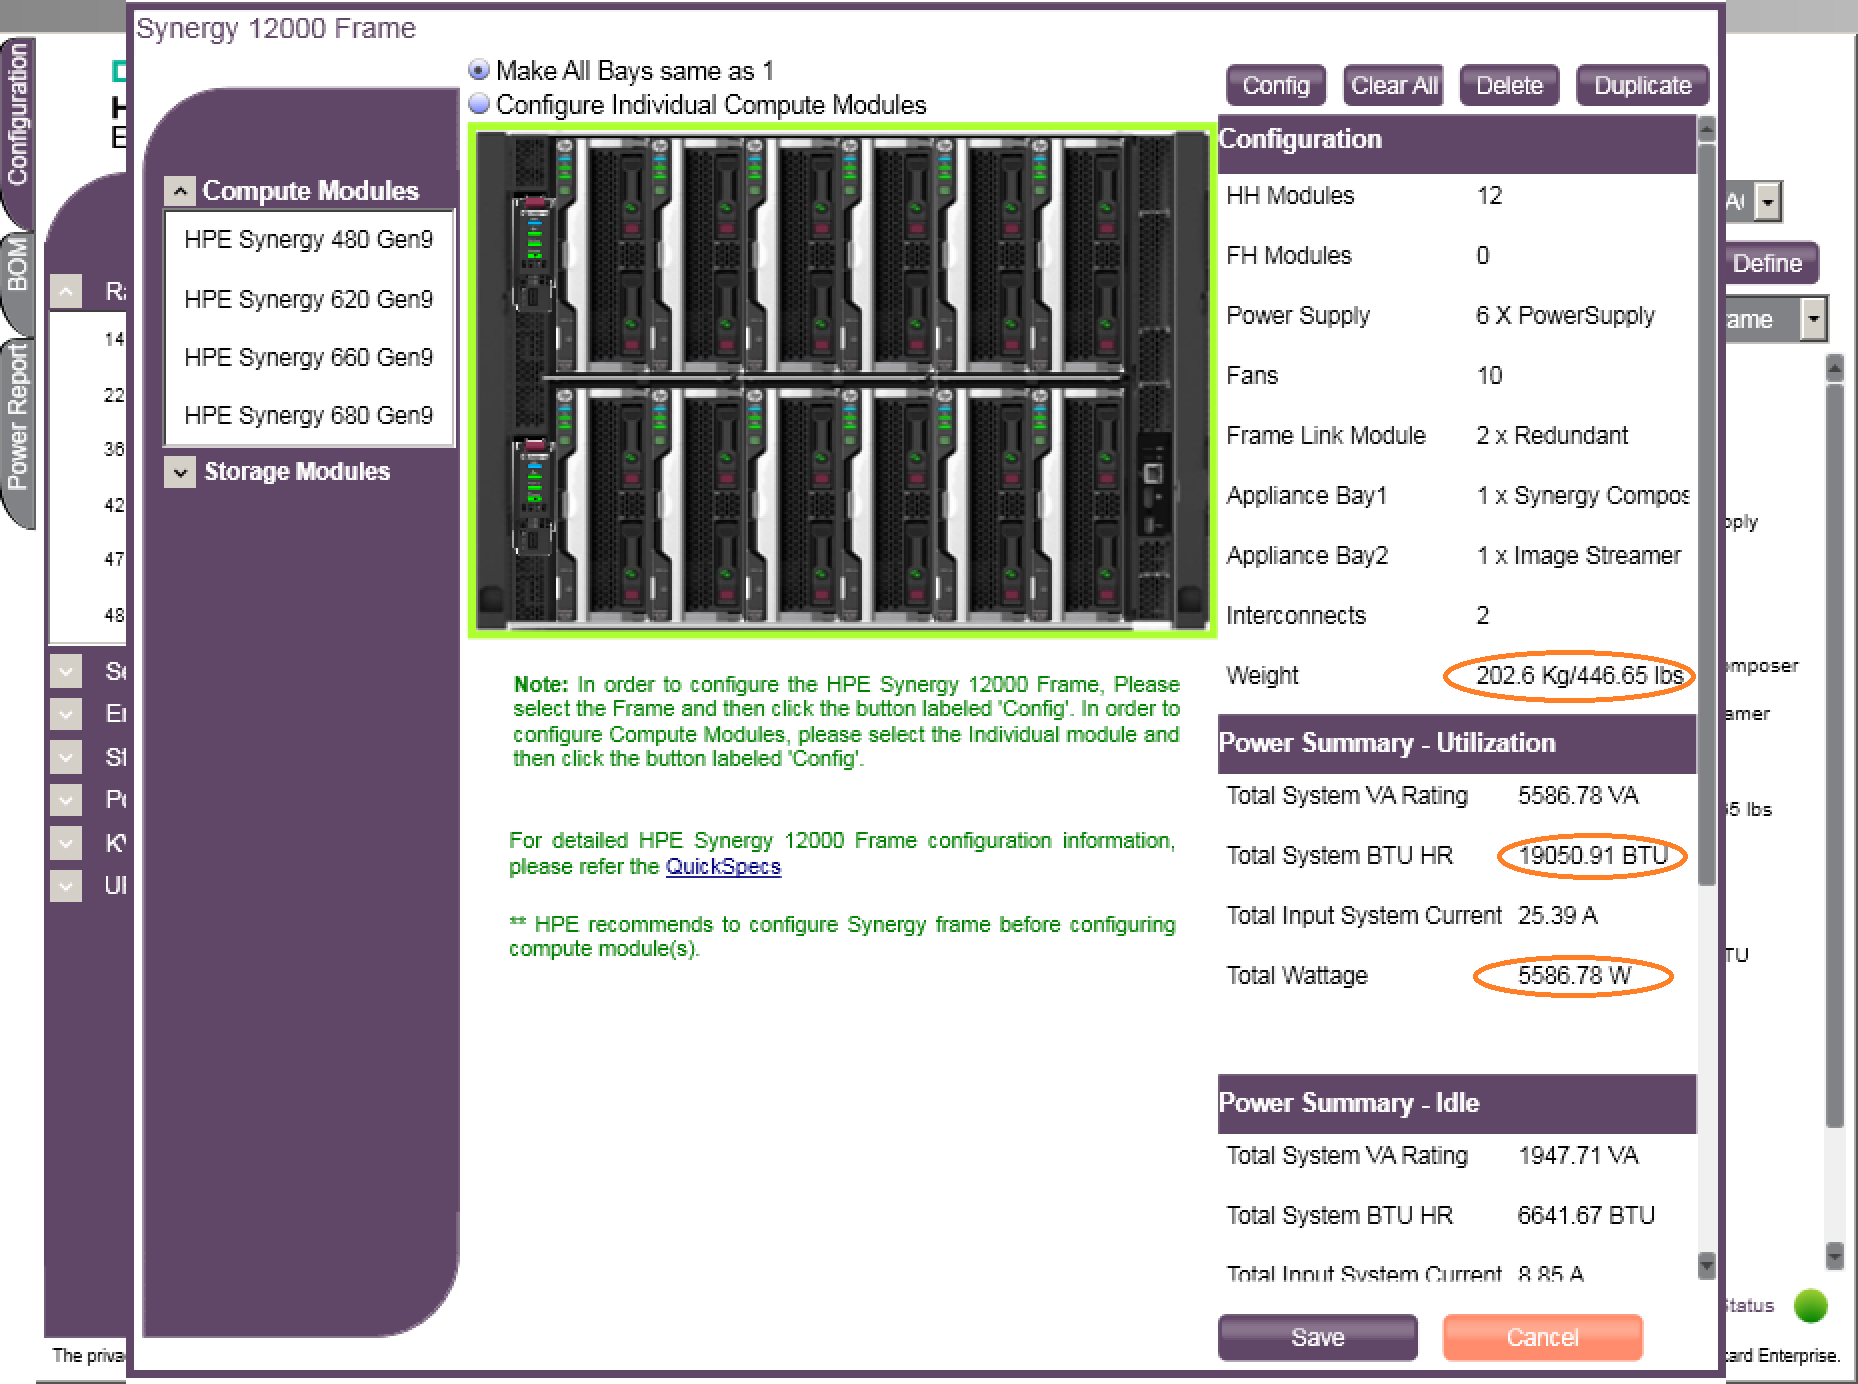Click the Clear All button

(1394, 85)
